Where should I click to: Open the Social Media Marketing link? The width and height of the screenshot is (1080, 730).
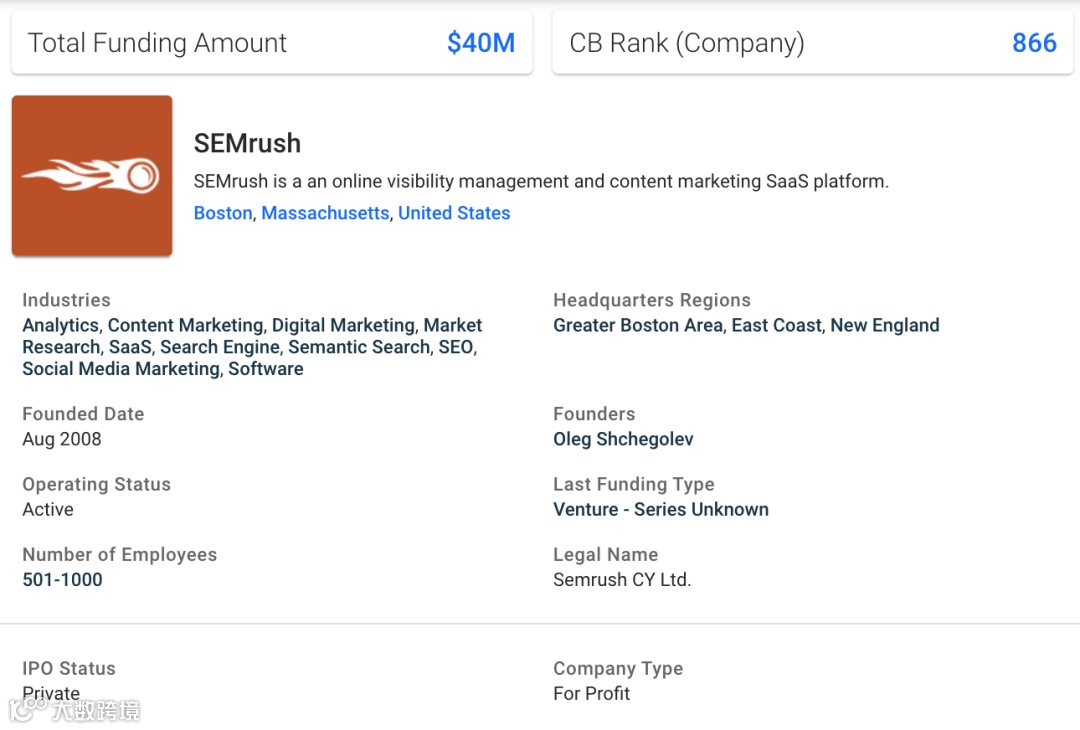tap(121, 369)
